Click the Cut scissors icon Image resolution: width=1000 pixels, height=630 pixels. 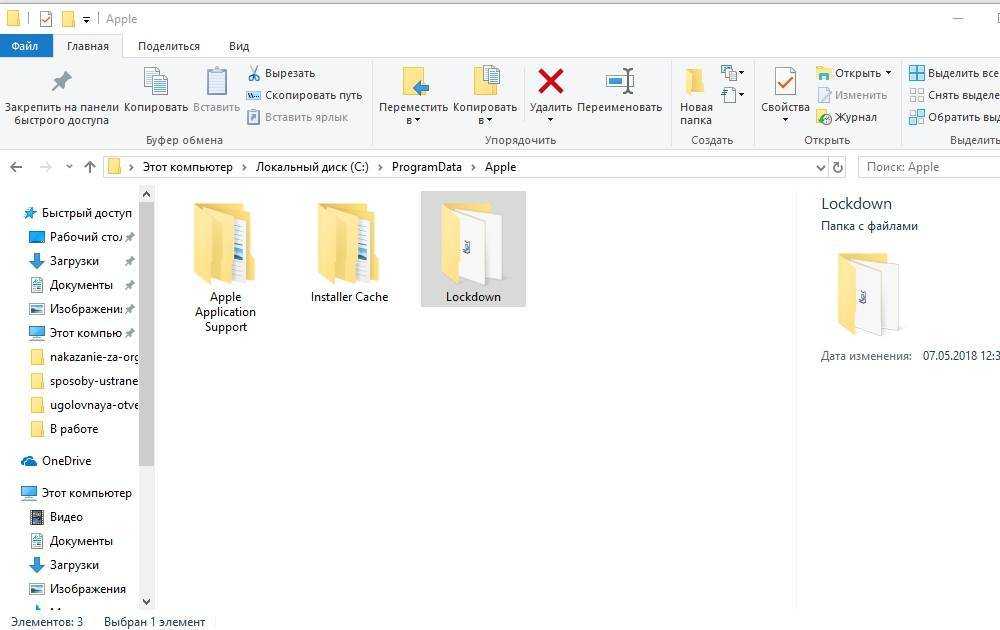(x=254, y=73)
